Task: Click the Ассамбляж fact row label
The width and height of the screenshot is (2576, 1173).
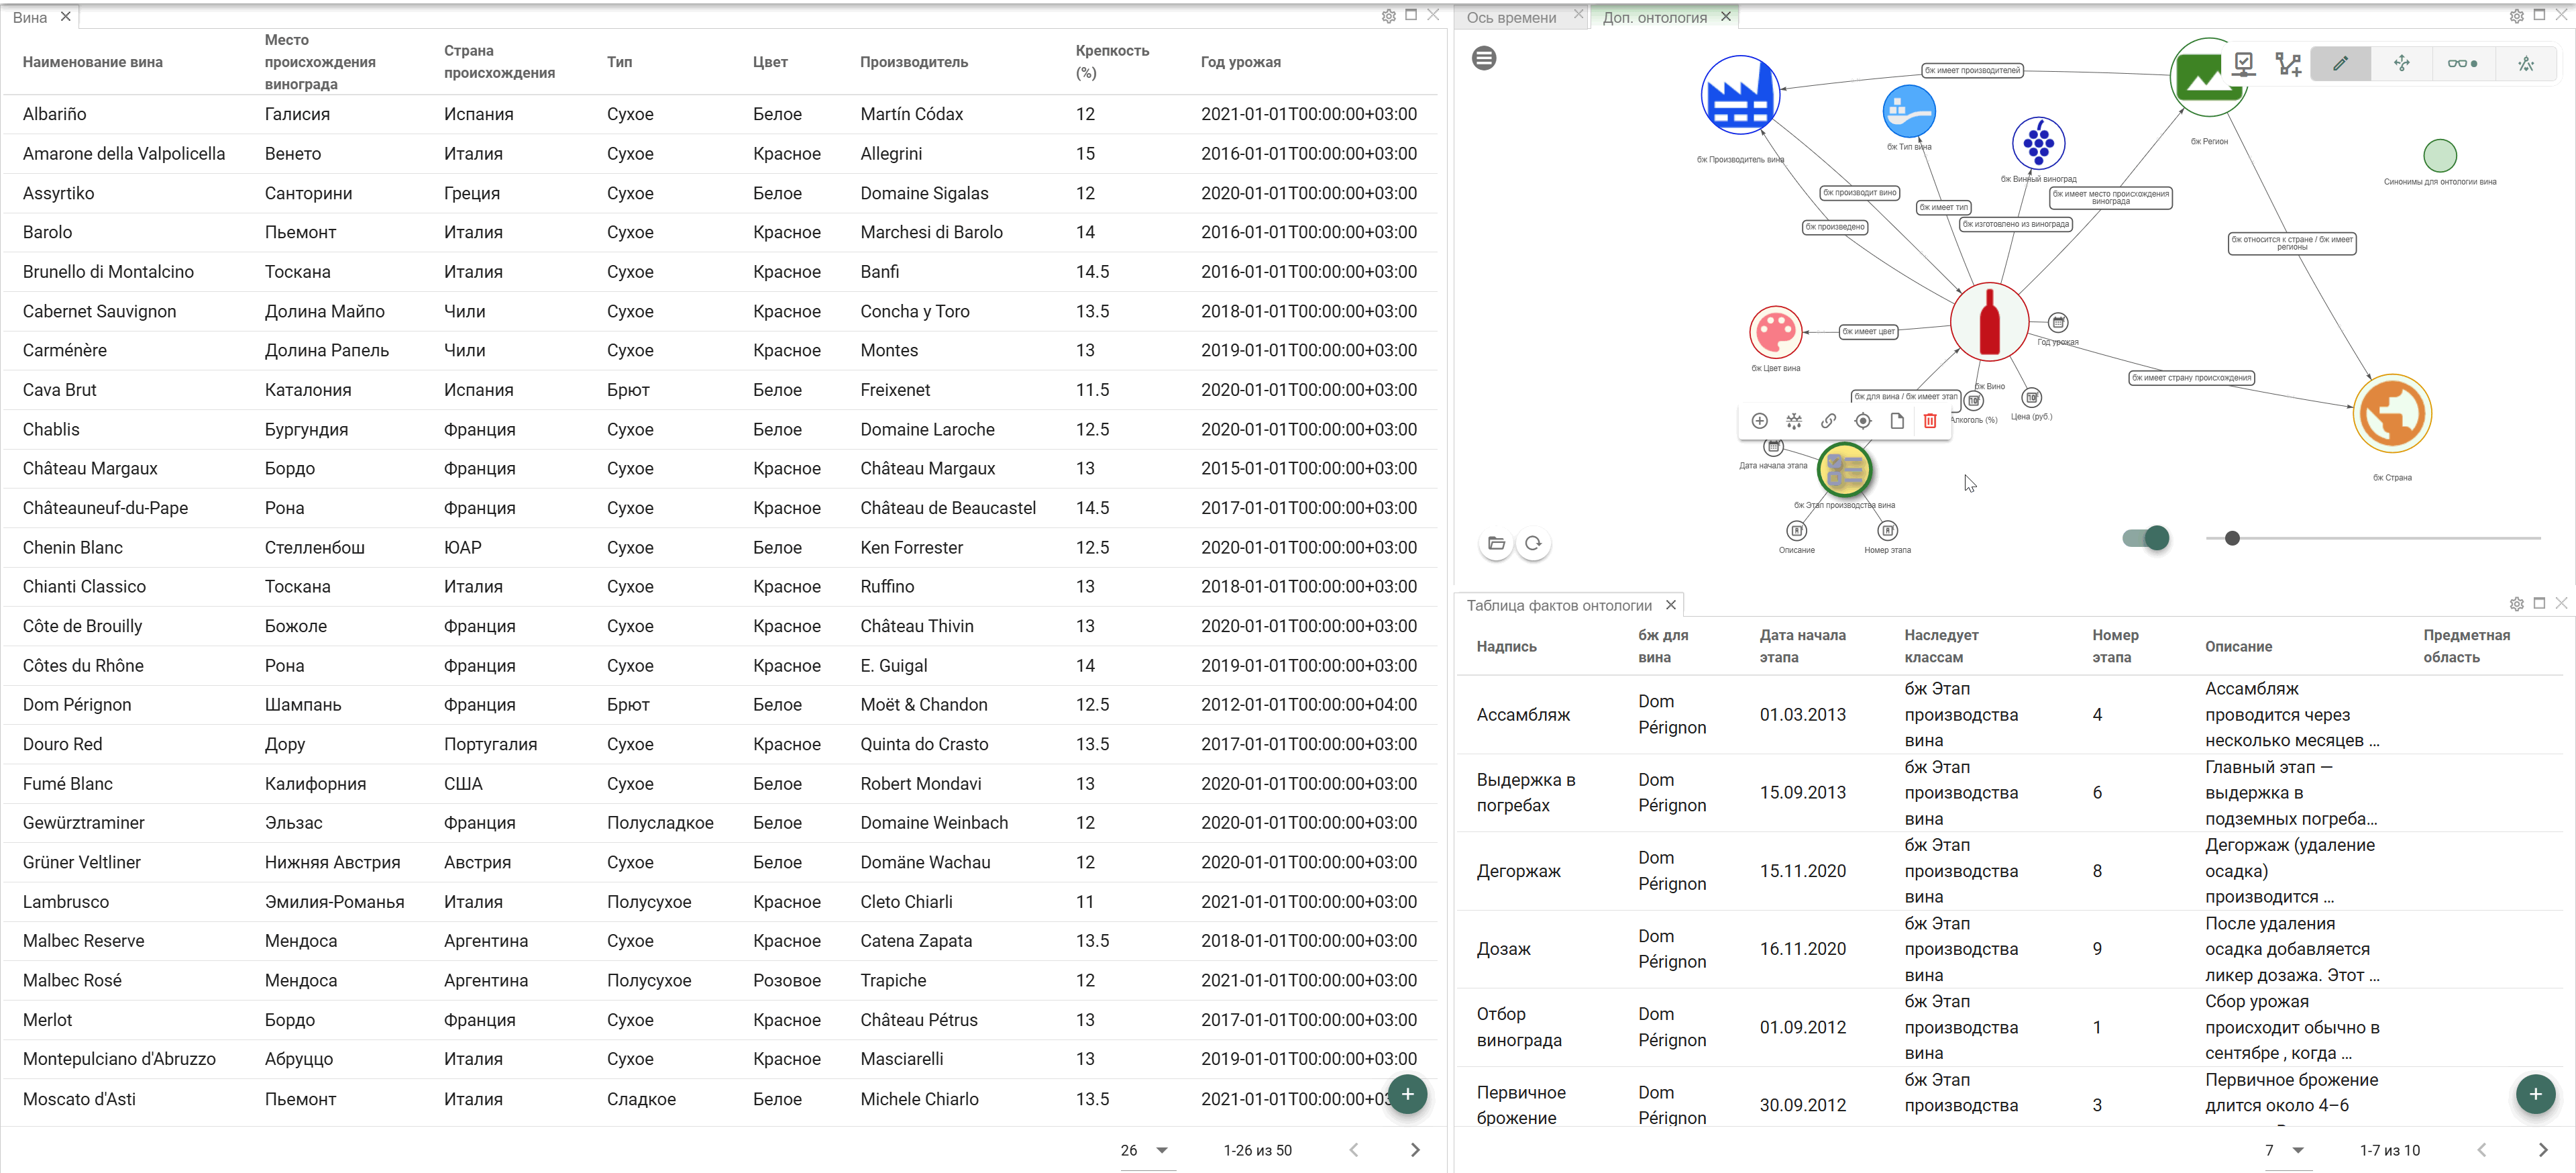Action: 1523,715
